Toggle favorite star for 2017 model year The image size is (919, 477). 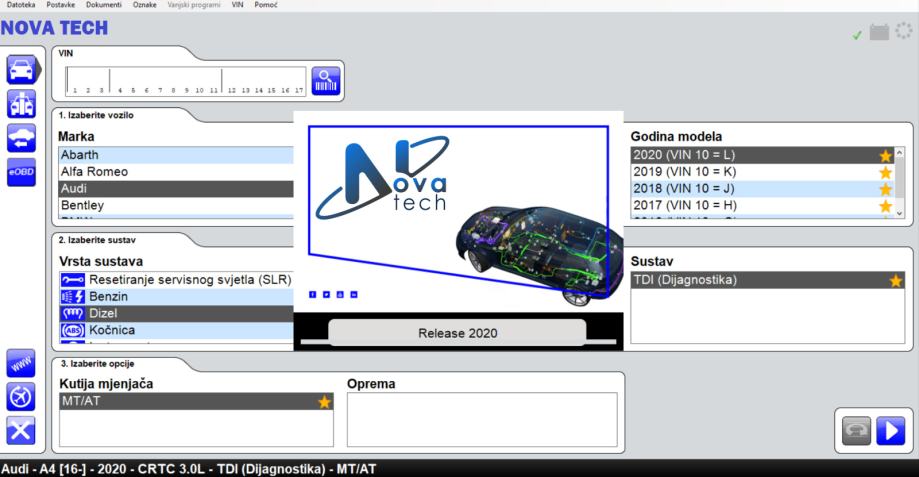886,206
